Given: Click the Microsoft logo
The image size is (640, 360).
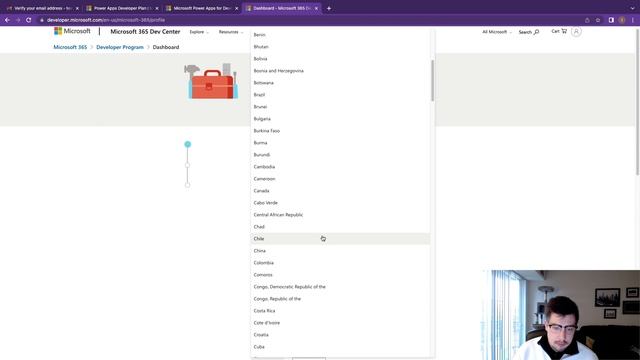Looking at the screenshot, I should 72,31.
